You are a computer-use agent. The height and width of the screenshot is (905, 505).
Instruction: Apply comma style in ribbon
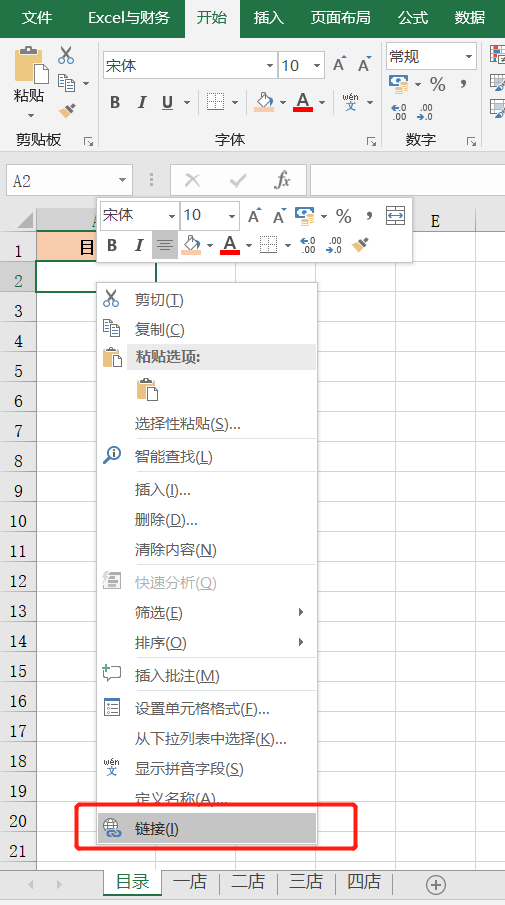(x=463, y=84)
